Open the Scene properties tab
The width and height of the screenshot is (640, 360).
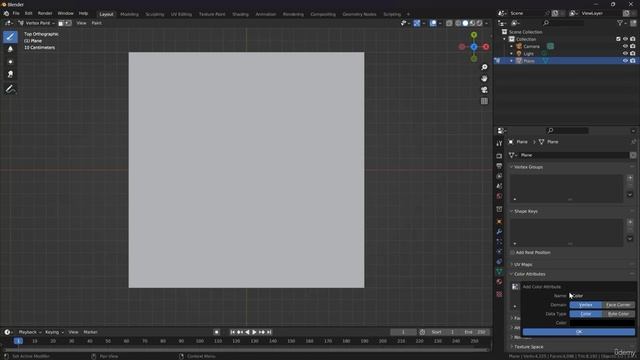click(499, 186)
